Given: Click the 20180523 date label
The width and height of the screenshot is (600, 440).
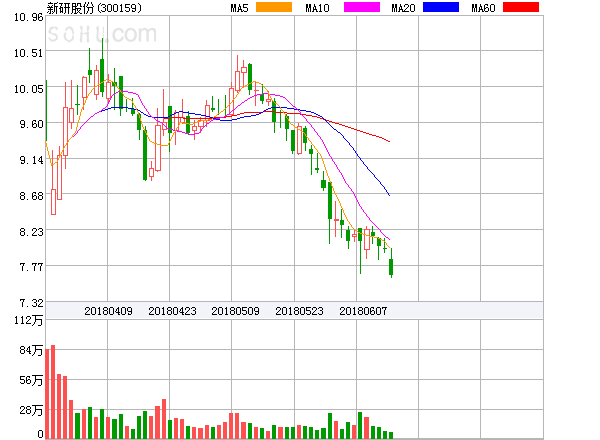Looking at the screenshot, I should pos(299,311).
